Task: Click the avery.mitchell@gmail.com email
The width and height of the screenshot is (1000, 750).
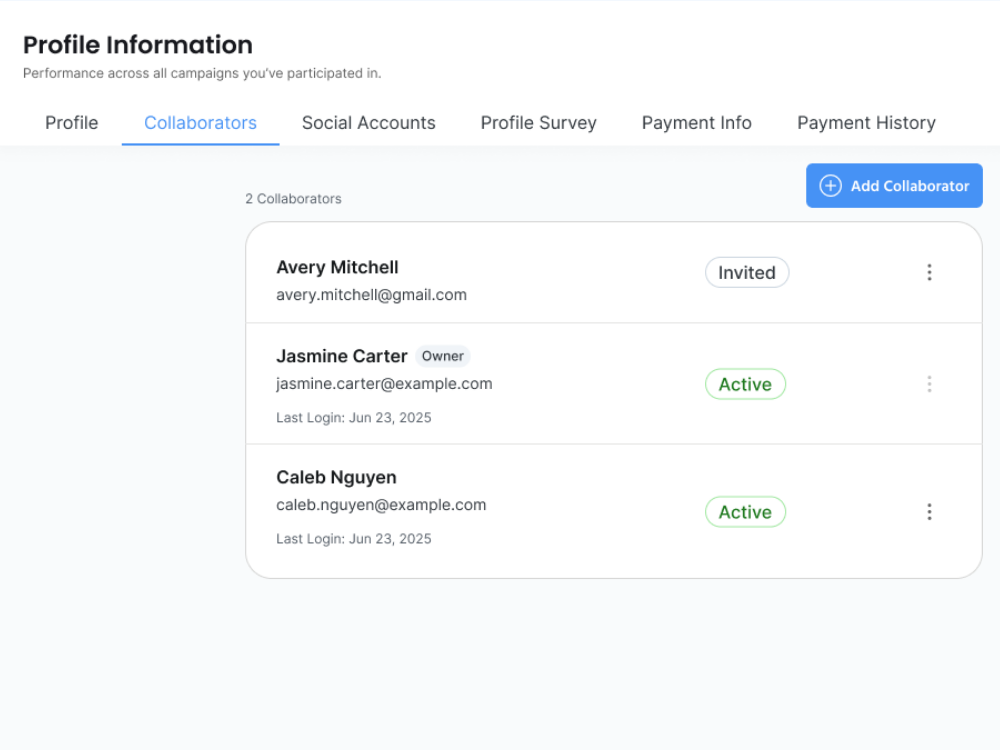Action: (371, 295)
